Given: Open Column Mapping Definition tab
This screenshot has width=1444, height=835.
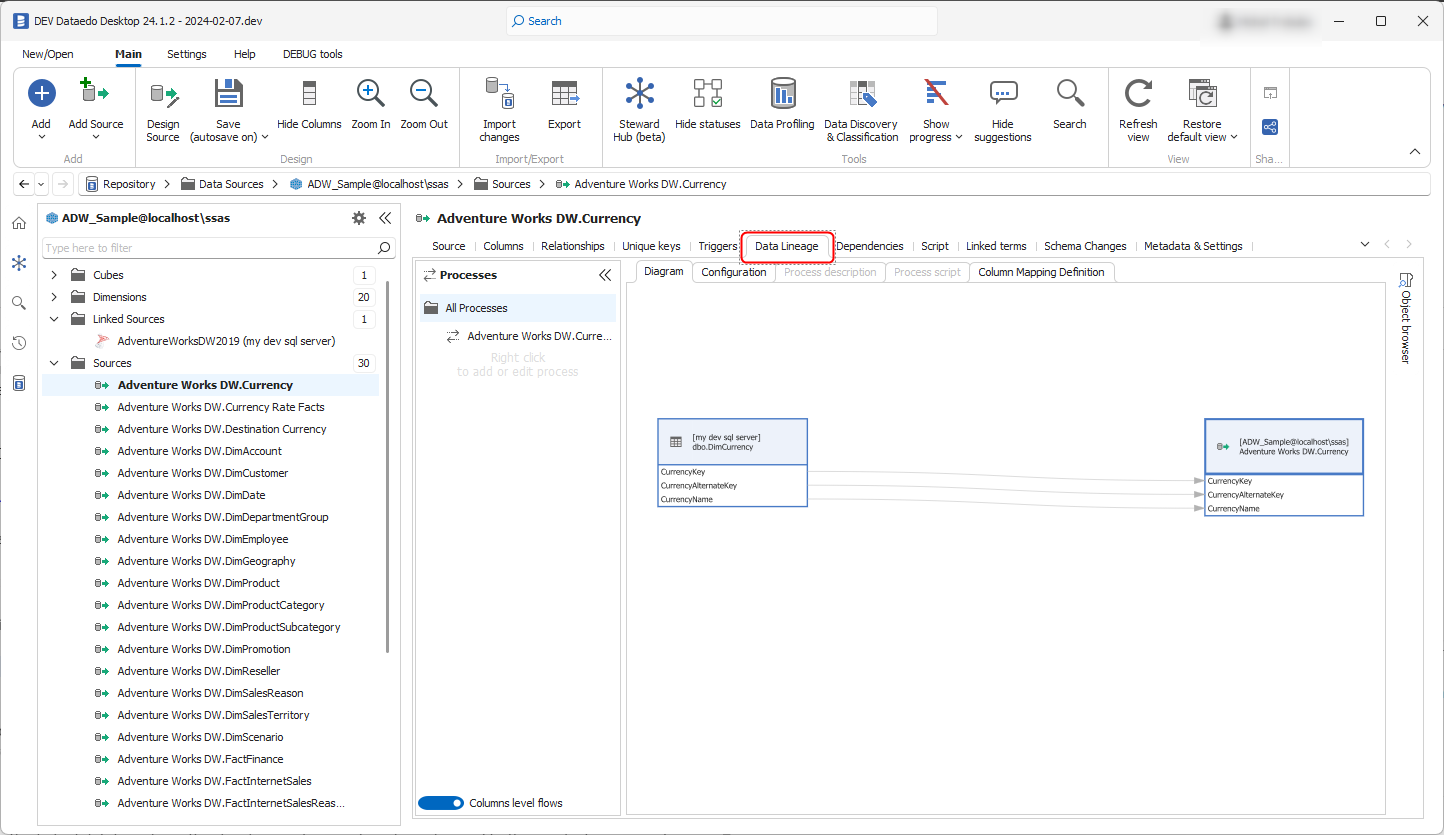Looking at the screenshot, I should [x=1041, y=272].
